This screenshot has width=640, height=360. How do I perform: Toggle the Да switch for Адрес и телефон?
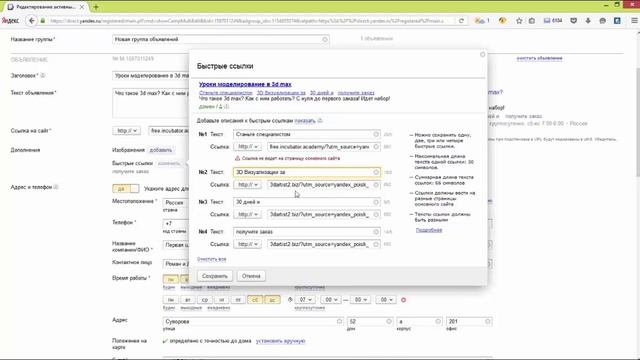click(126, 189)
